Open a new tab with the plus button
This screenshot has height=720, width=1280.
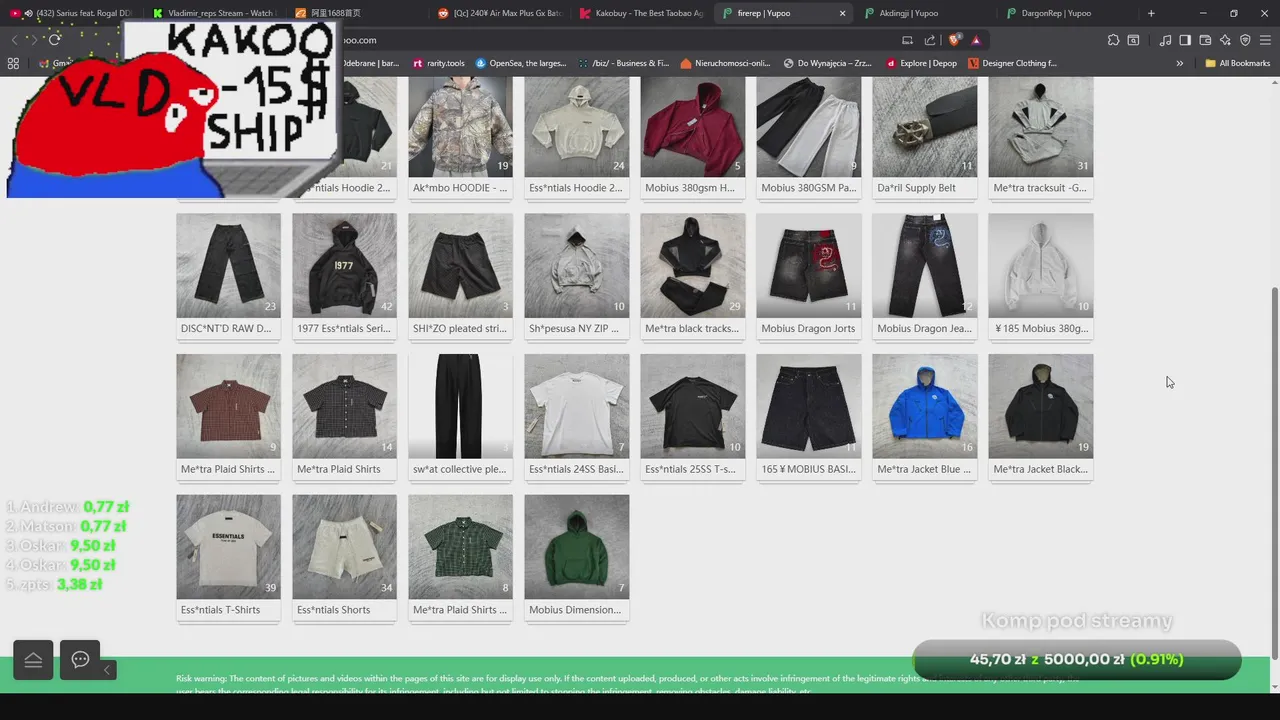point(1151,13)
